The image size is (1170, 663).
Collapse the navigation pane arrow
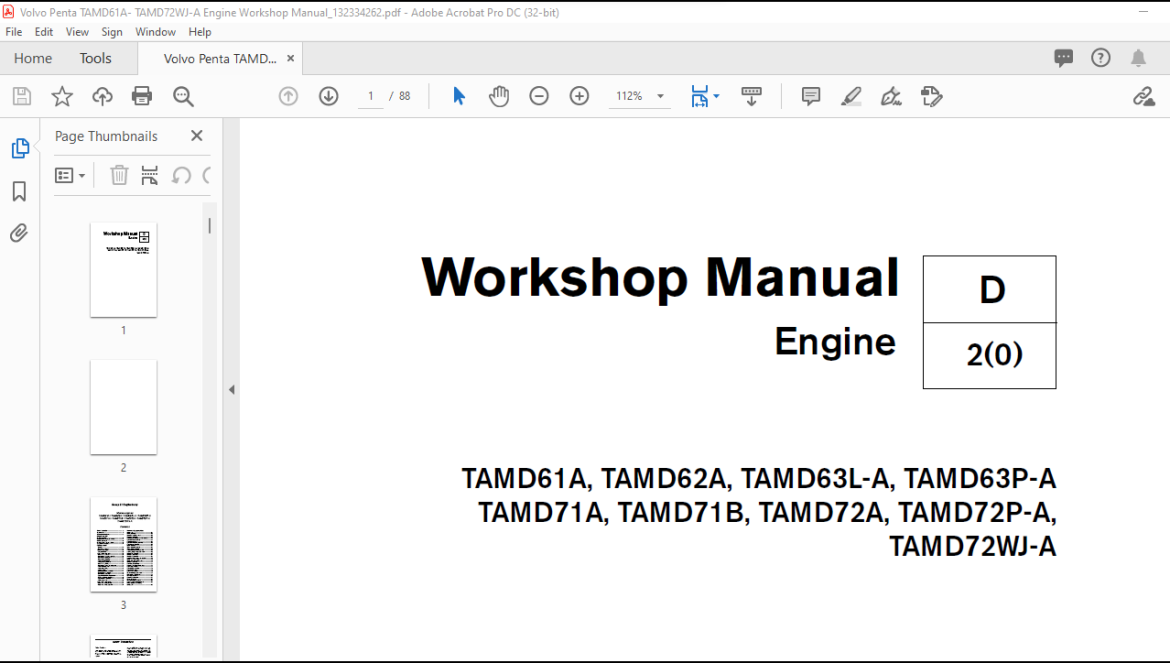pyautogui.click(x=231, y=389)
